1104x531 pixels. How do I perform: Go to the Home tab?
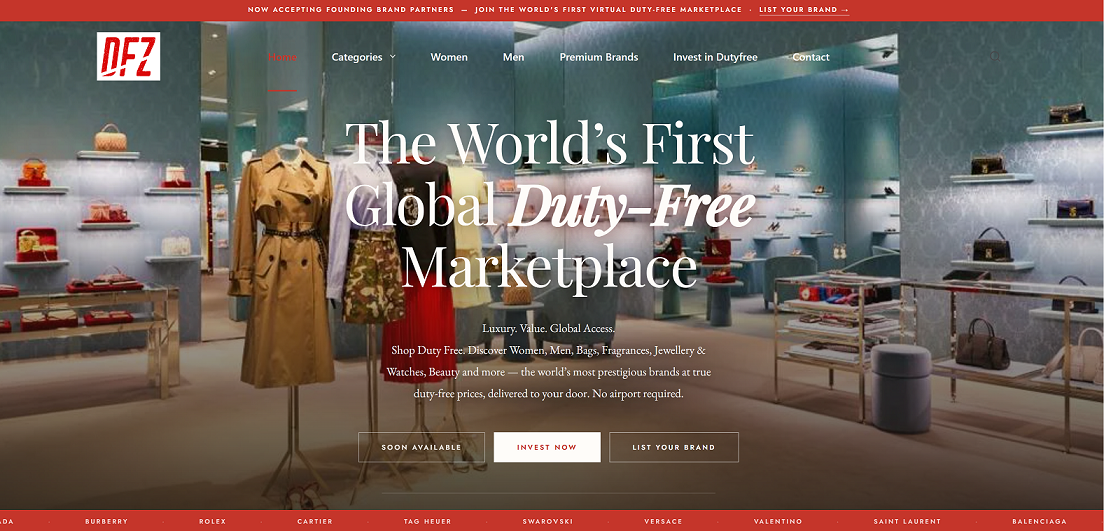(x=282, y=57)
